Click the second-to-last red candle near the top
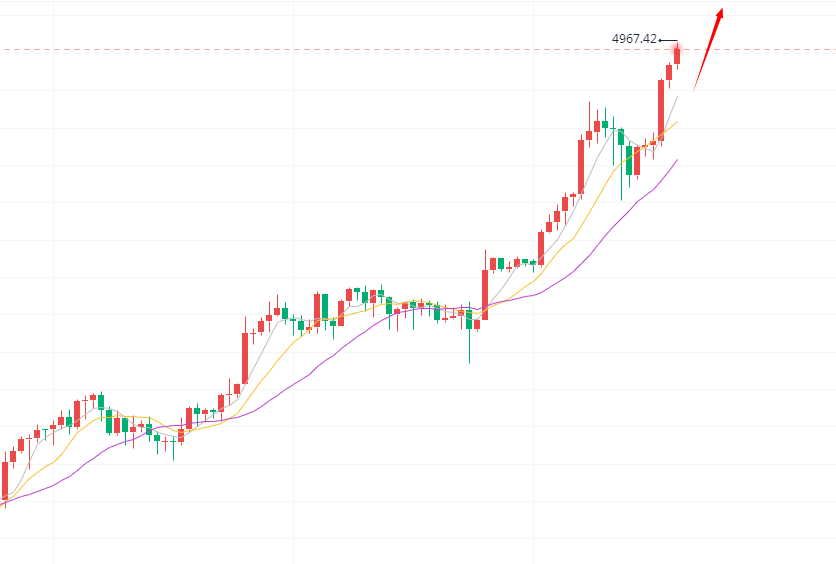Image resolution: width=836 pixels, height=564 pixels. (669, 71)
